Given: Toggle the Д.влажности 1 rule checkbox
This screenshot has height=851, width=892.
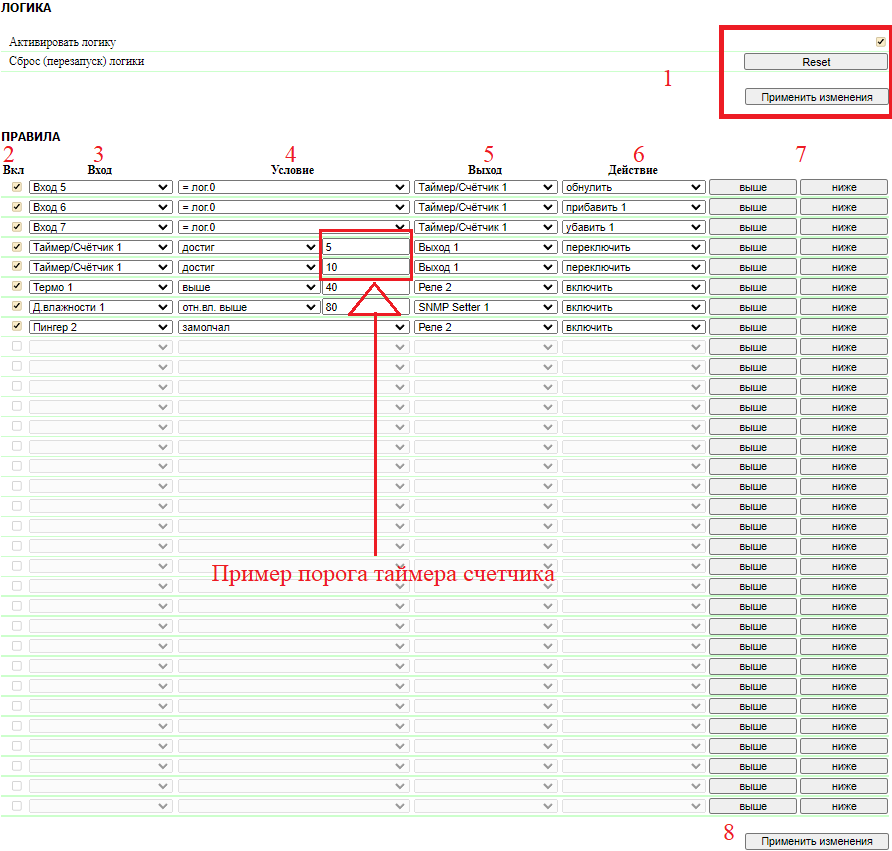Looking at the screenshot, I should click(16, 306).
